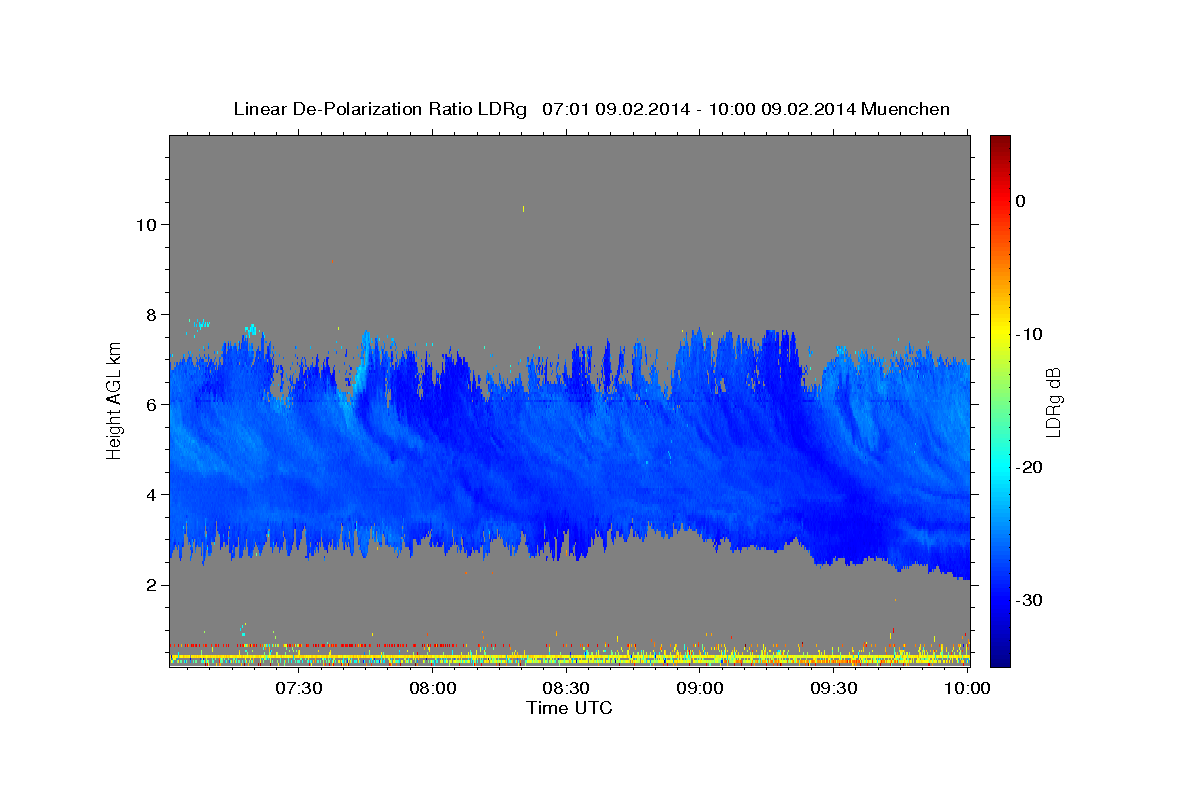
Task: Click the start timestamp "07:01 09.02.2014" in title
Action: coord(616,109)
